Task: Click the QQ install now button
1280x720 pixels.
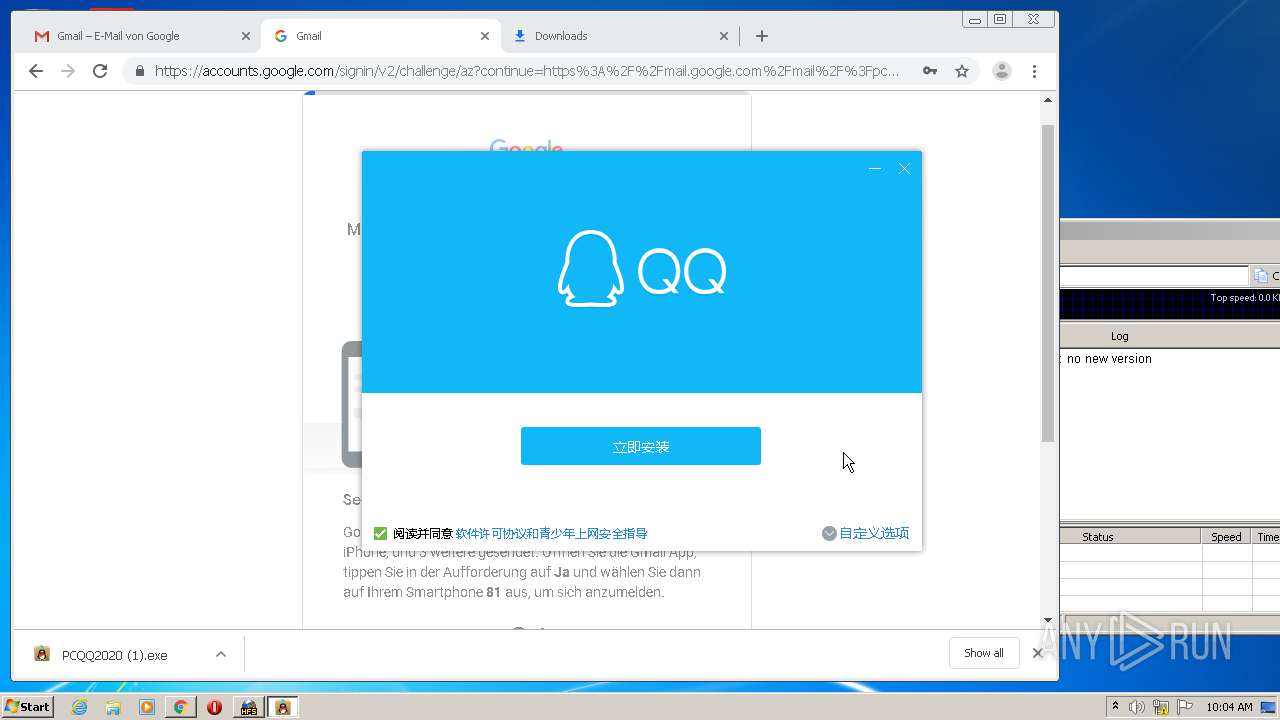Action: pyautogui.click(x=640, y=446)
